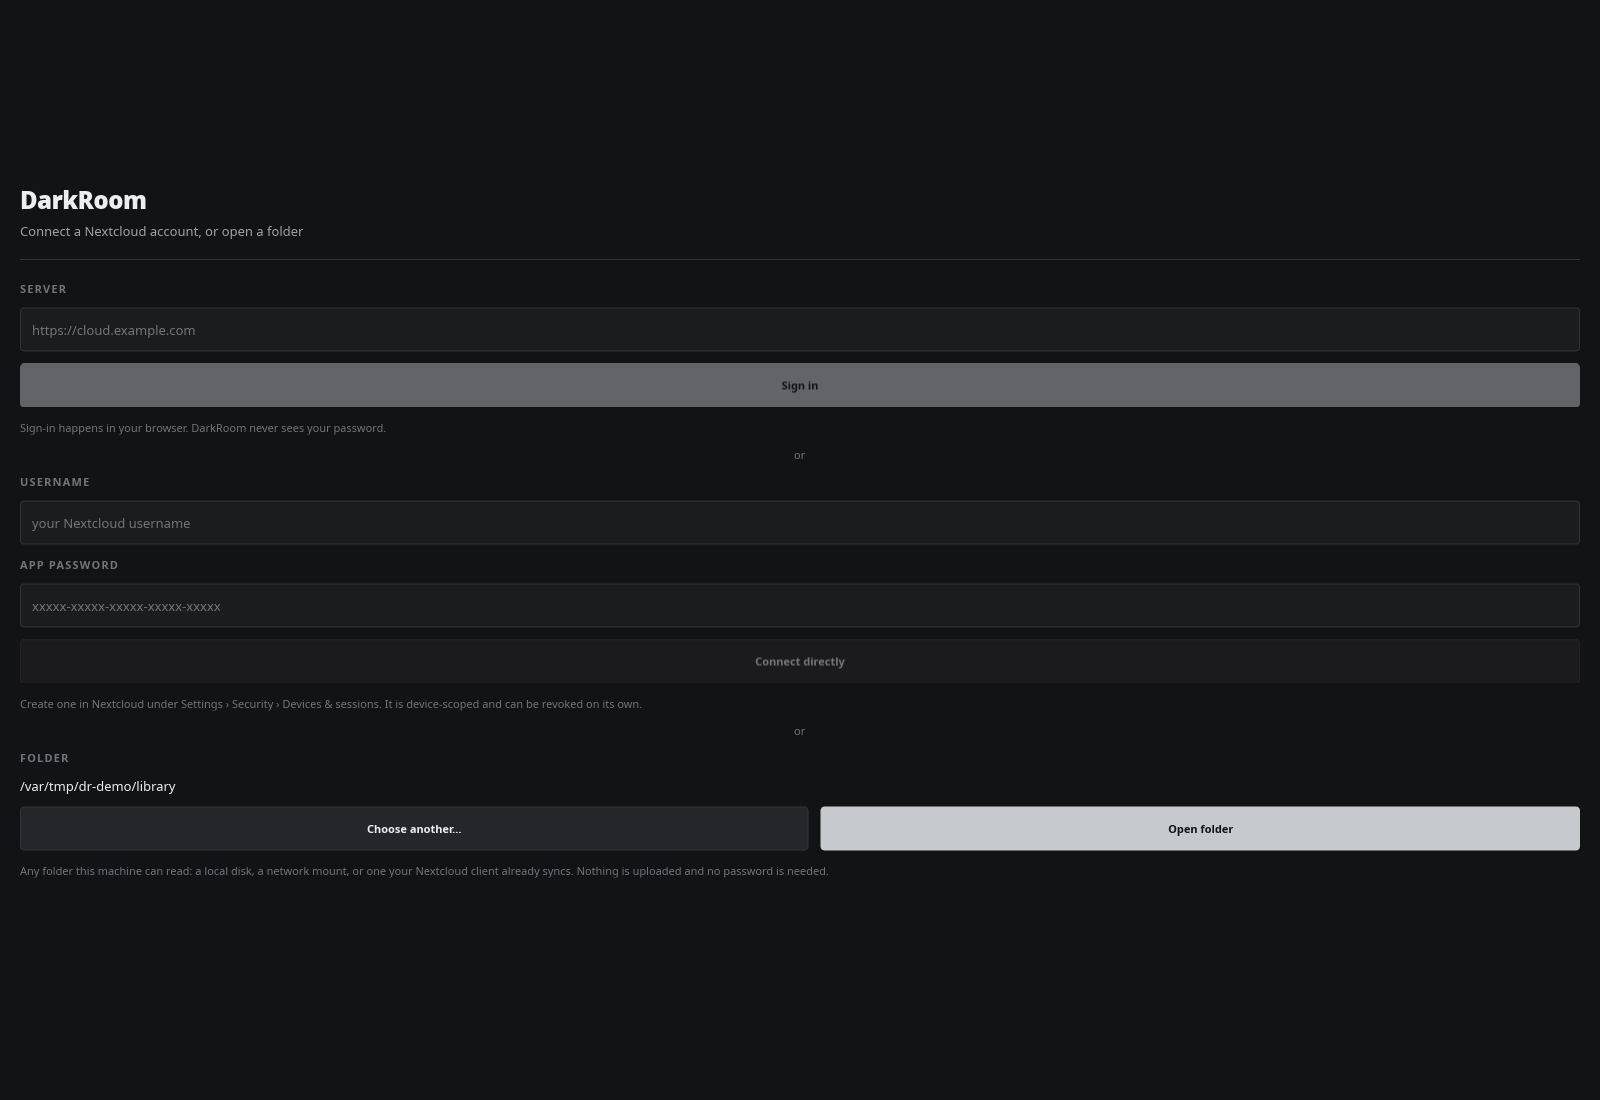Click the 'Connect a Nextcloud account' subtitle
1600x1100 pixels.
[161, 231]
